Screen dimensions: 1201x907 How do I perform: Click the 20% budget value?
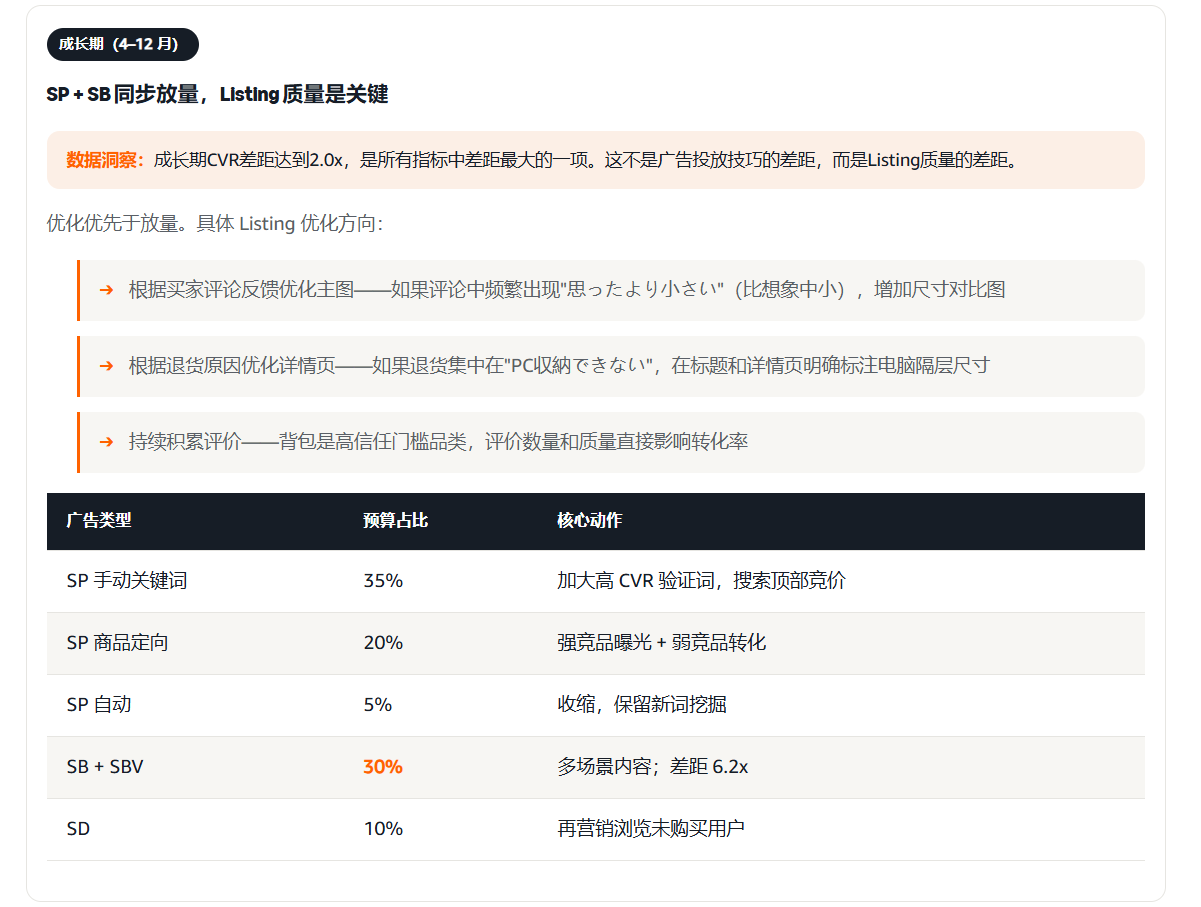point(383,643)
